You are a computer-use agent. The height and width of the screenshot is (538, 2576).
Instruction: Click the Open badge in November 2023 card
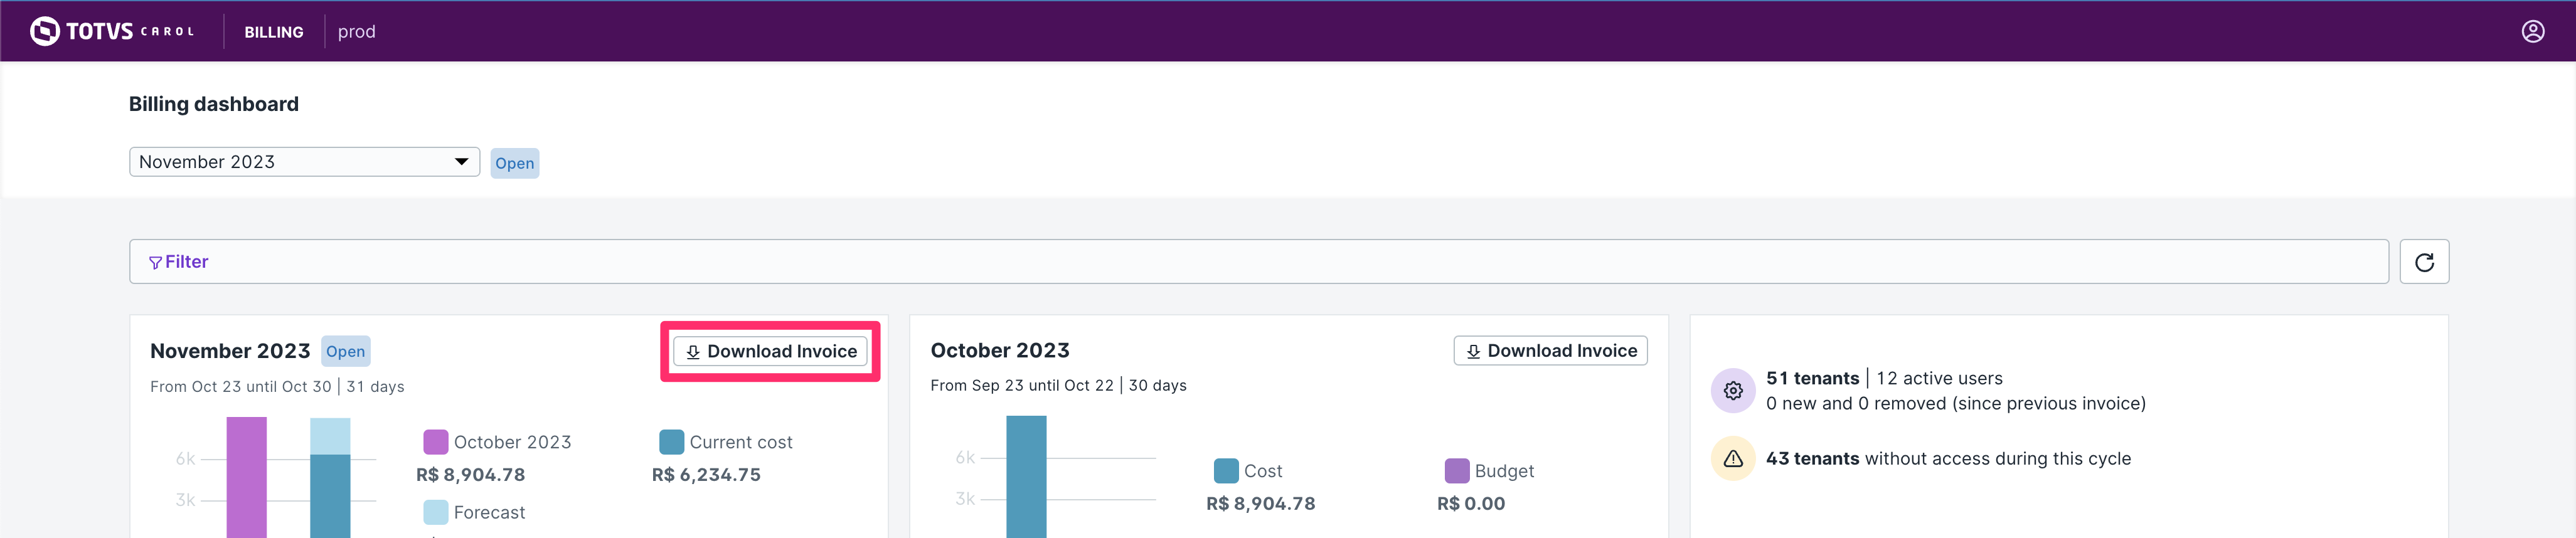tap(345, 352)
